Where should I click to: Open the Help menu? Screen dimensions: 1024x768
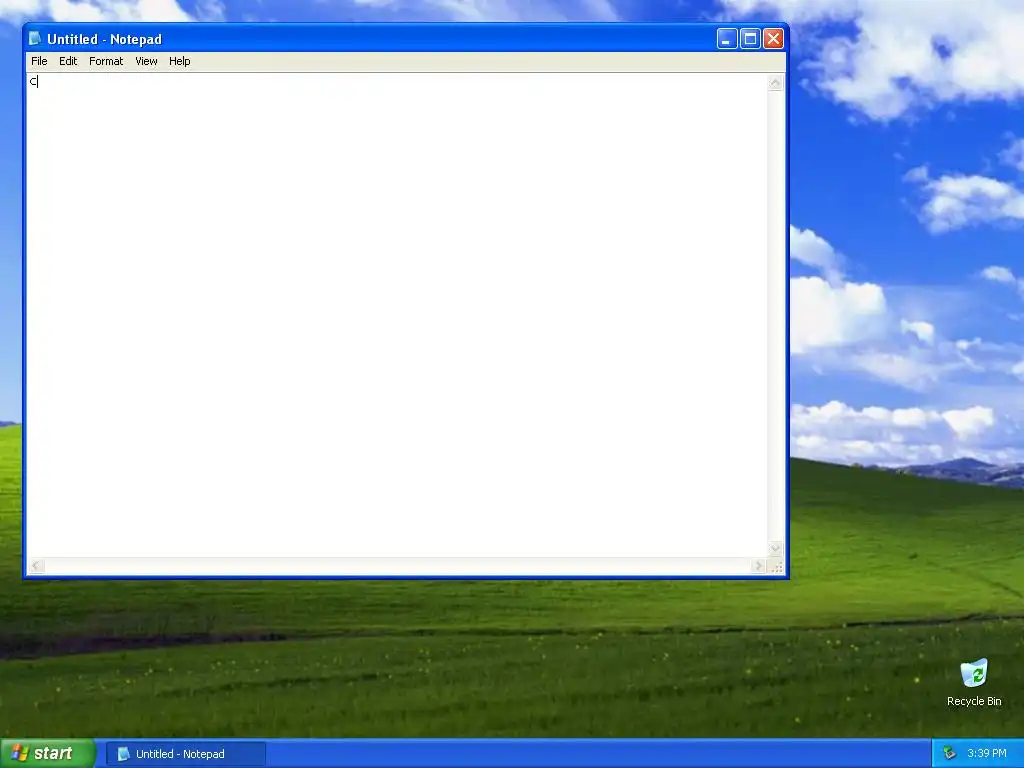tap(180, 61)
